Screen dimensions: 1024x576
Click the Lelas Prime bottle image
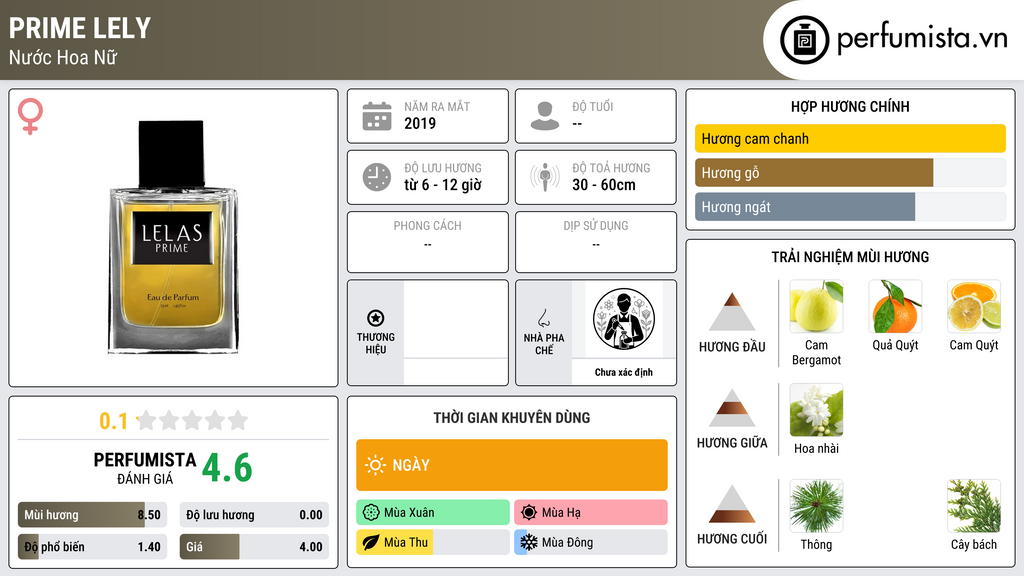click(x=173, y=237)
